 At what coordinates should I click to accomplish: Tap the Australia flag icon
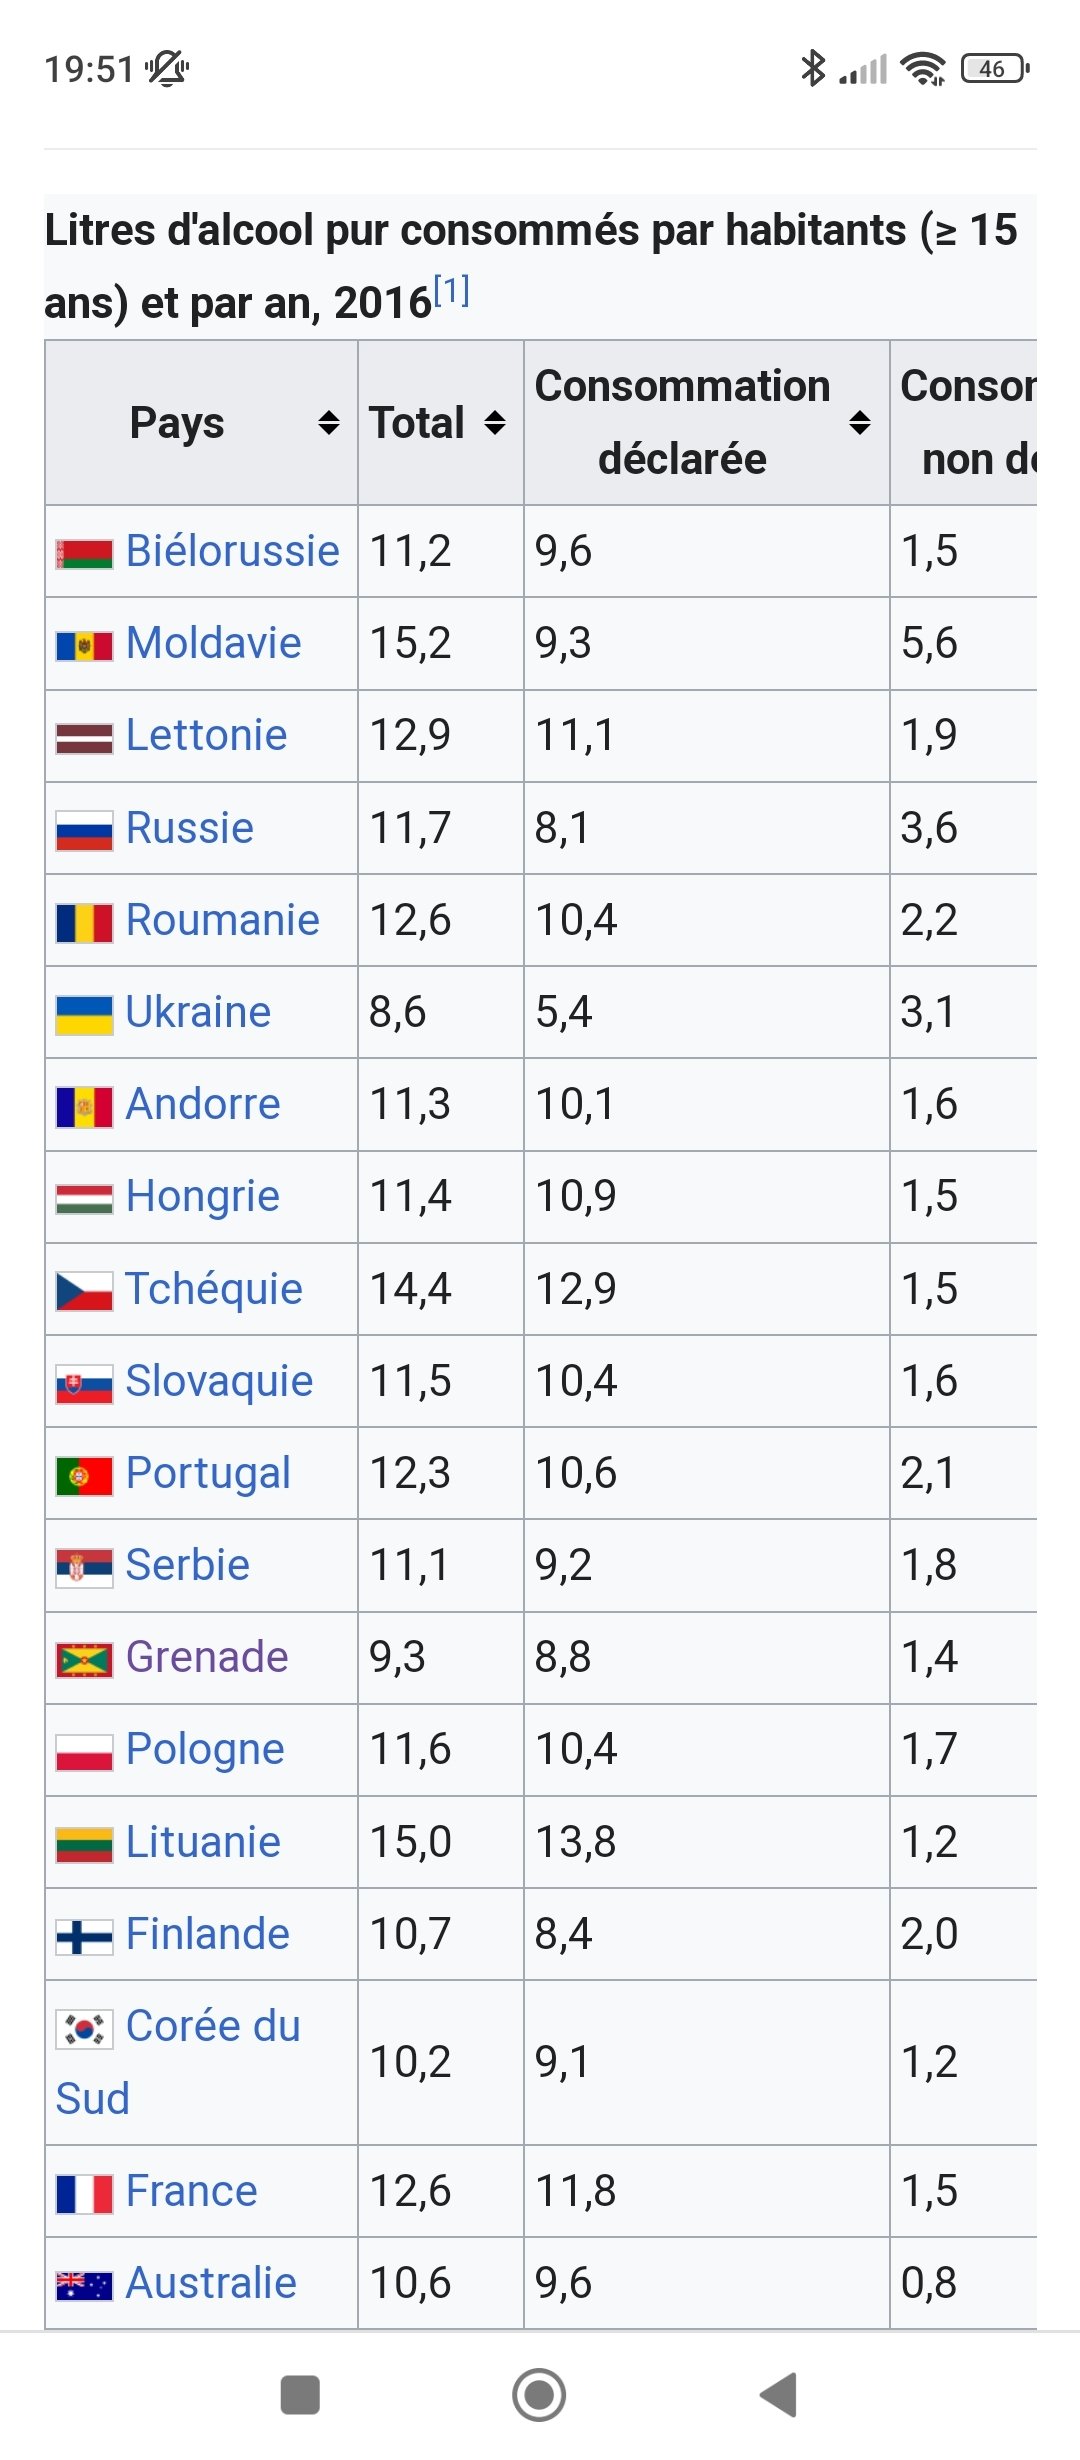coord(84,2285)
